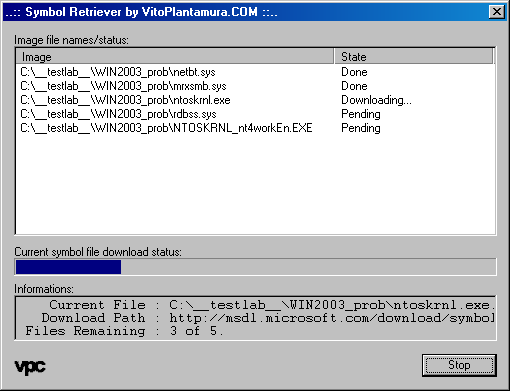Click the Pending state for rdbss.sys
The width and height of the screenshot is (510, 391).
(361, 114)
